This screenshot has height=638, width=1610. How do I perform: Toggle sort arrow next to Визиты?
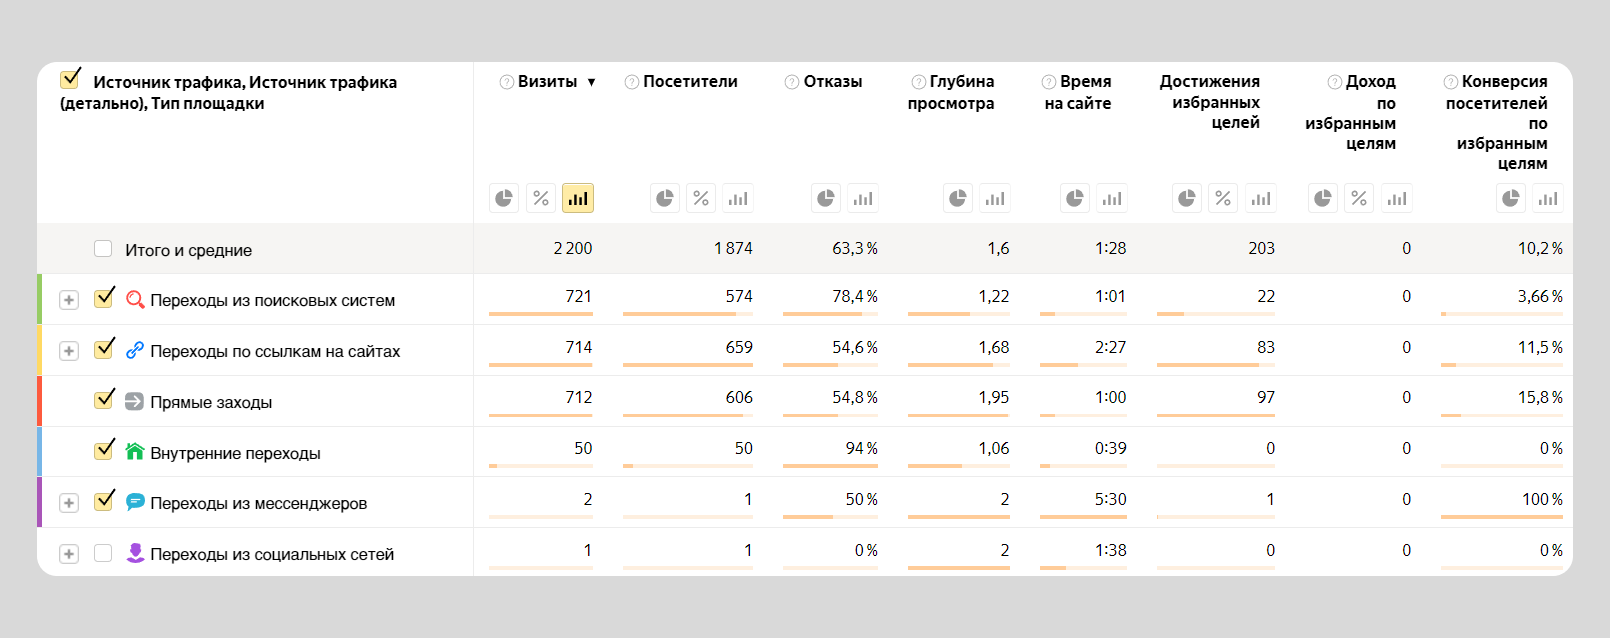tap(591, 82)
